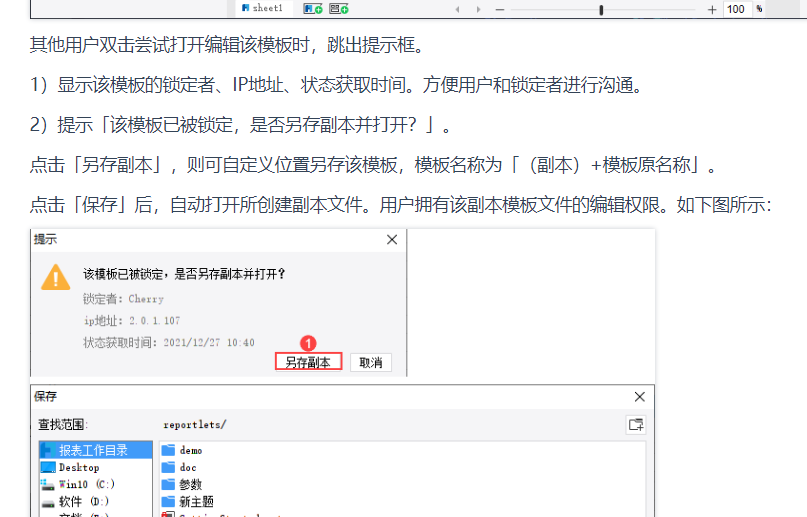Close the 提示 dialog

[392, 240]
